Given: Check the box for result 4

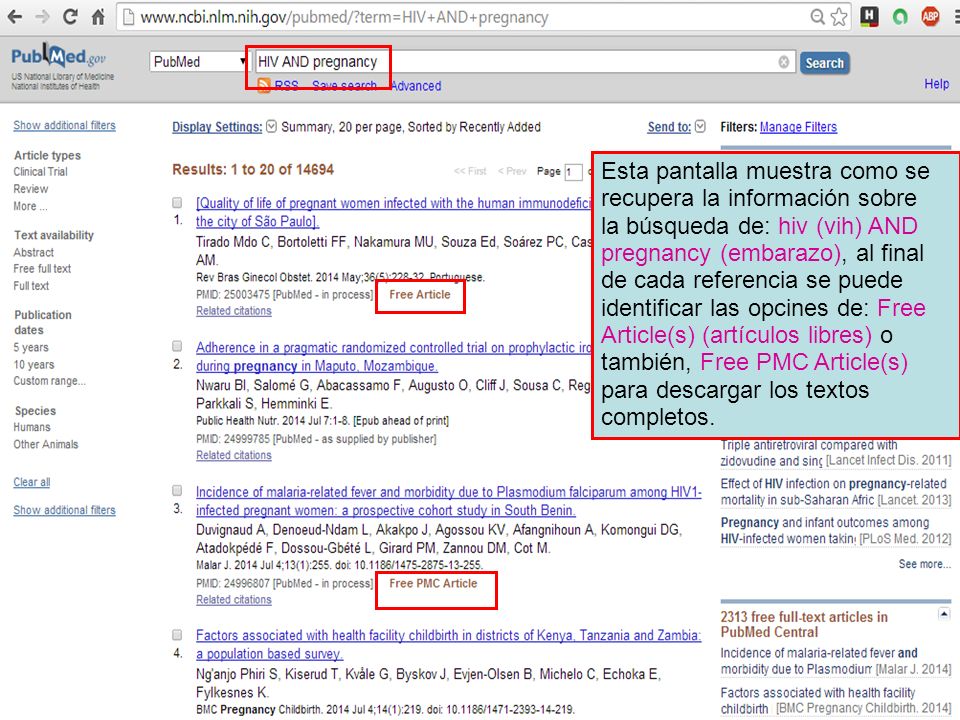Looking at the screenshot, I should [177, 634].
